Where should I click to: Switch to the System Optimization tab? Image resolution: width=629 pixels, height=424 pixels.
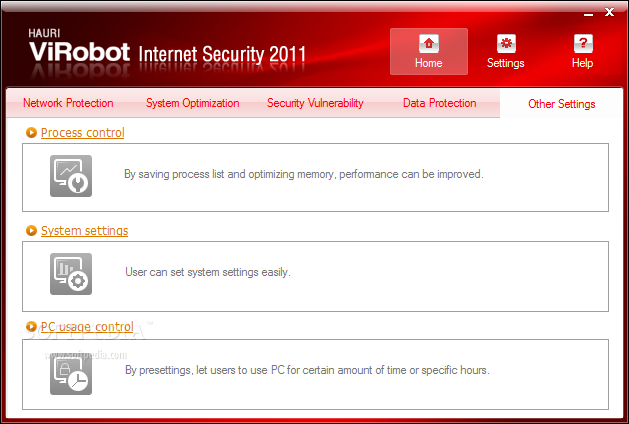point(193,103)
